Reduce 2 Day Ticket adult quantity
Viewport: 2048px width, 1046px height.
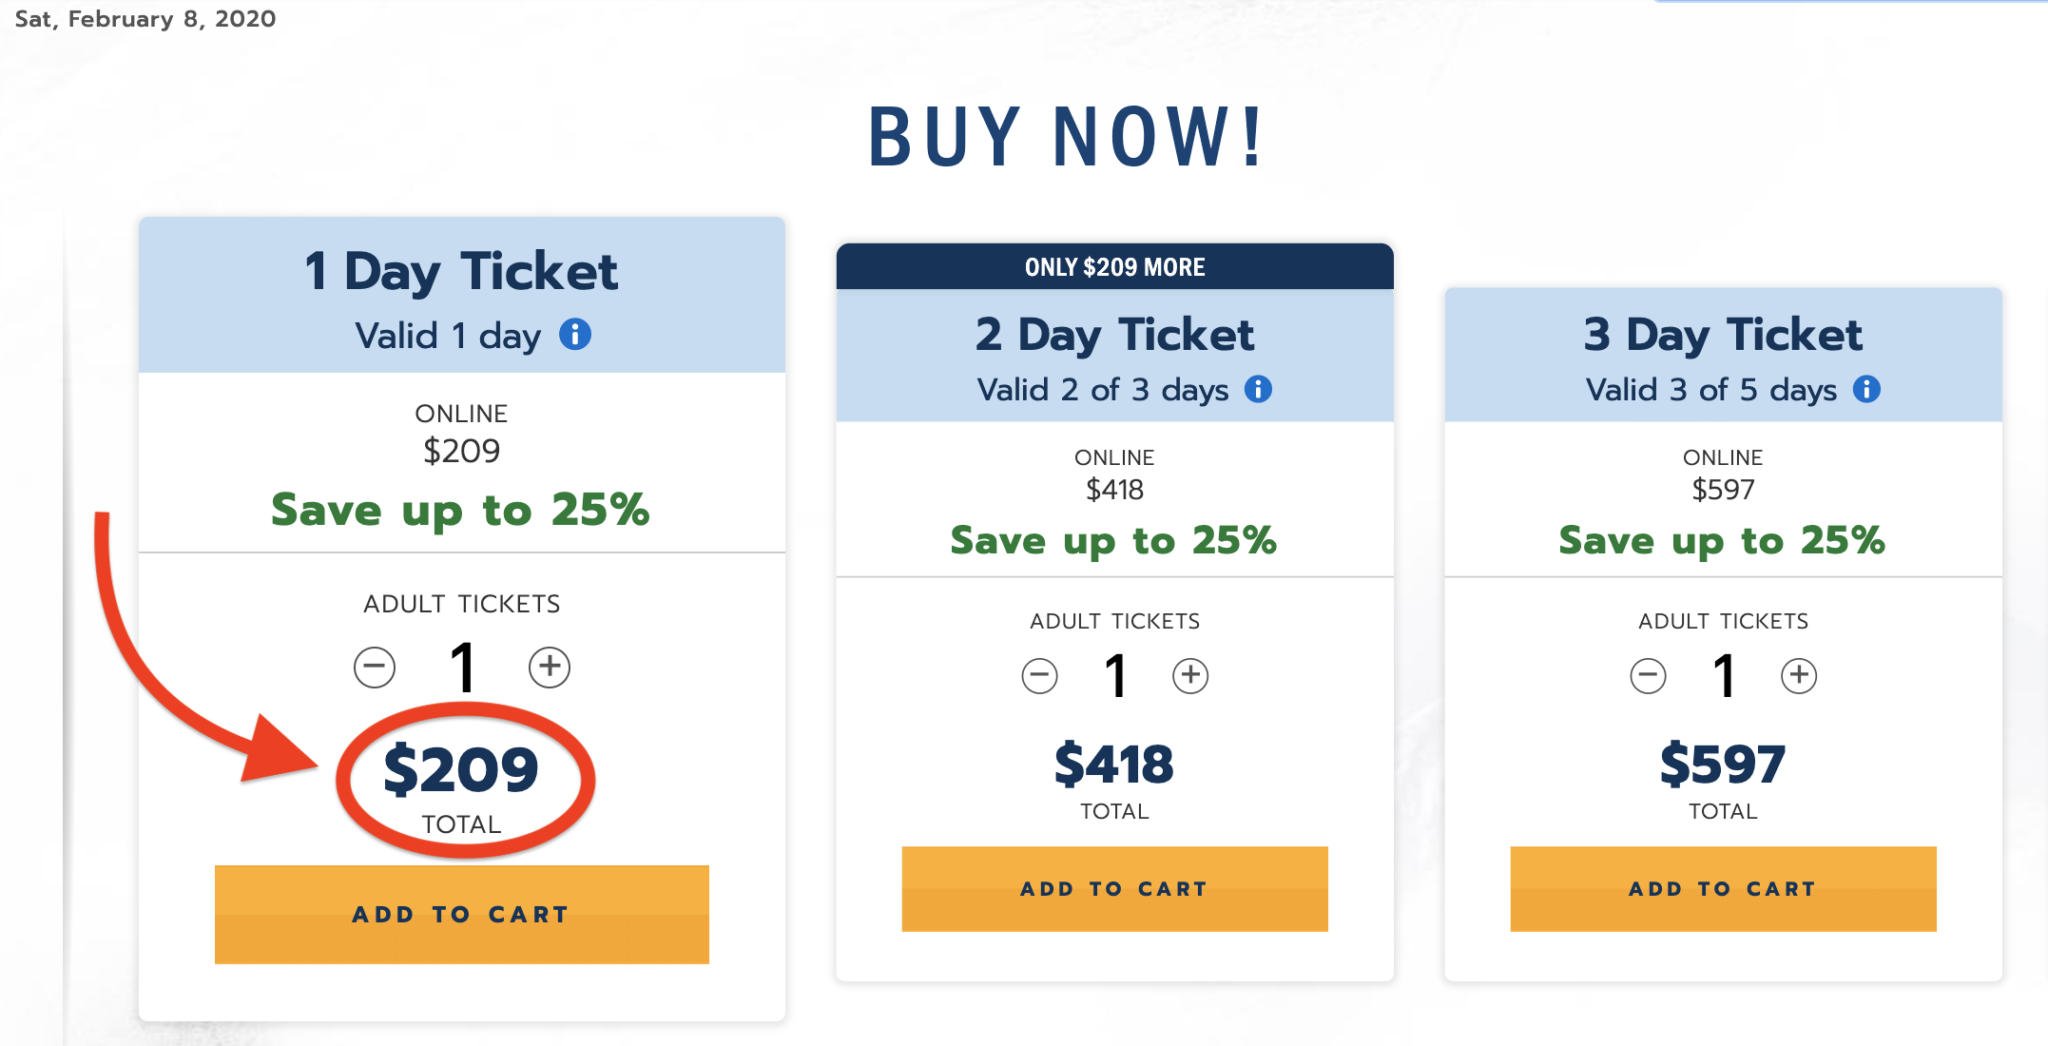click(x=1040, y=676)
